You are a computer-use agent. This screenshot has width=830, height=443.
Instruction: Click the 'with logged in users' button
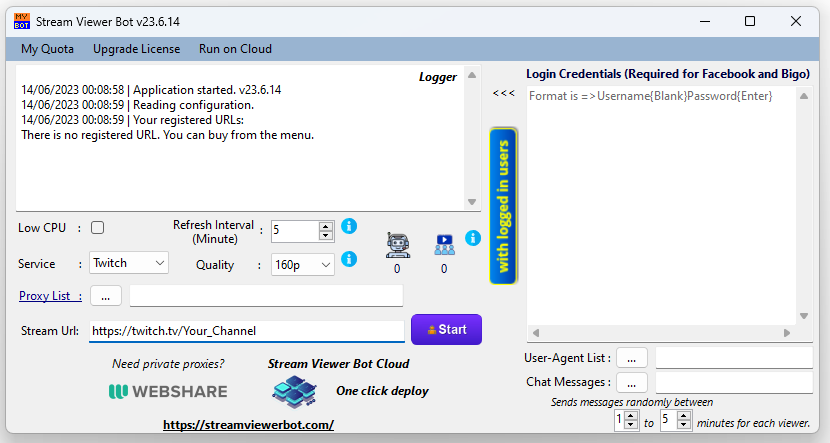click(503, 206)
